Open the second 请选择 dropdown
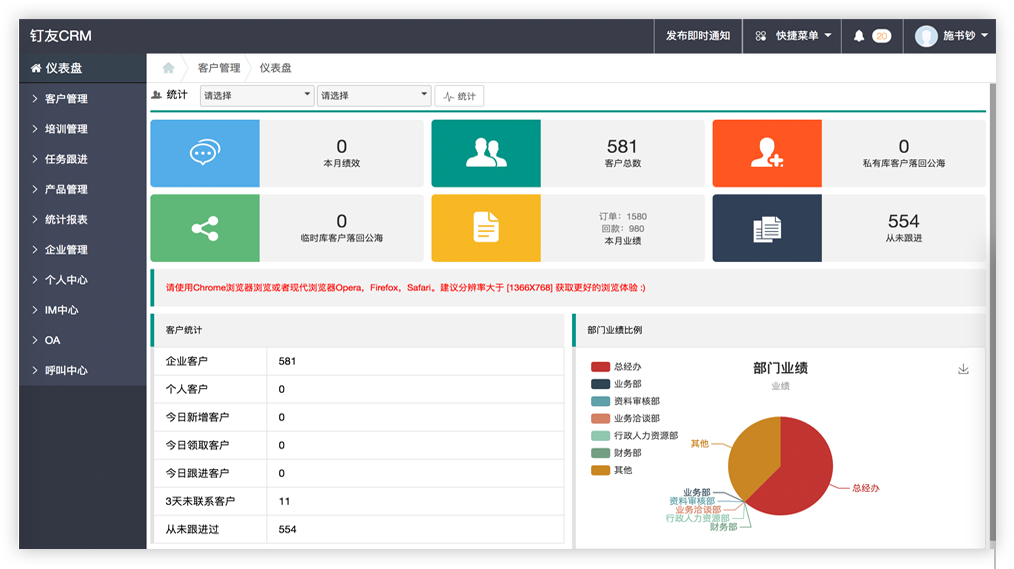 point(374,96)
